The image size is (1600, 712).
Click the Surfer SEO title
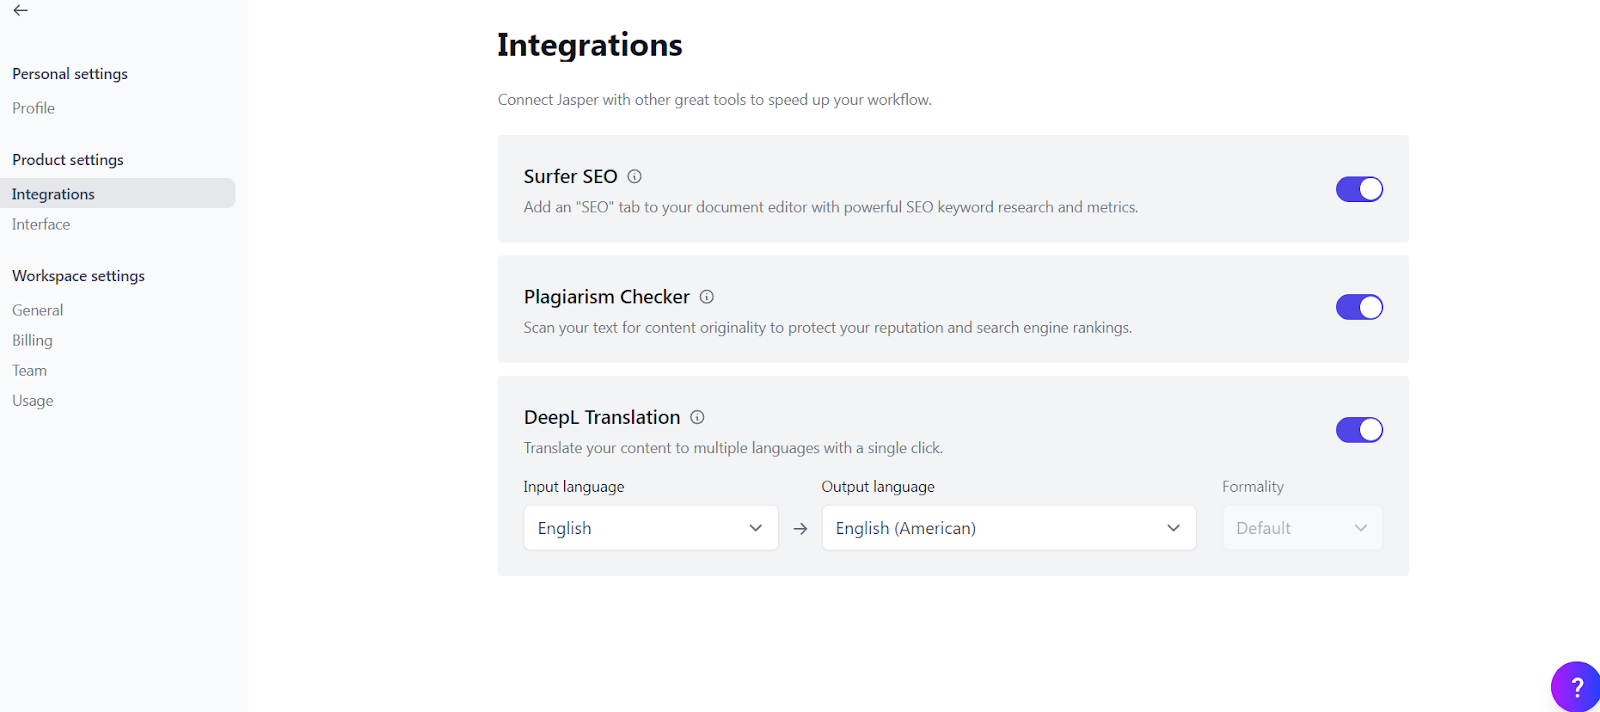(x=571, y=176)
